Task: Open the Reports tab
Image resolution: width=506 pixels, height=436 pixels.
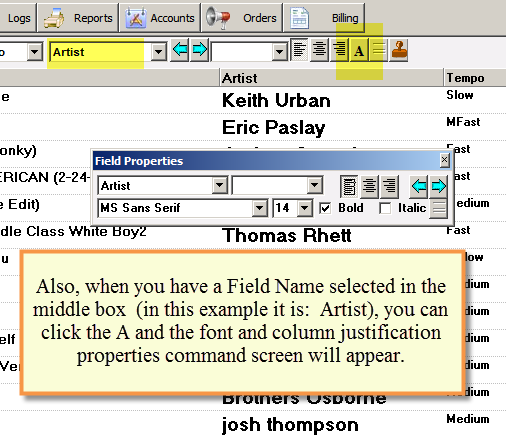Action: [78, 18]
